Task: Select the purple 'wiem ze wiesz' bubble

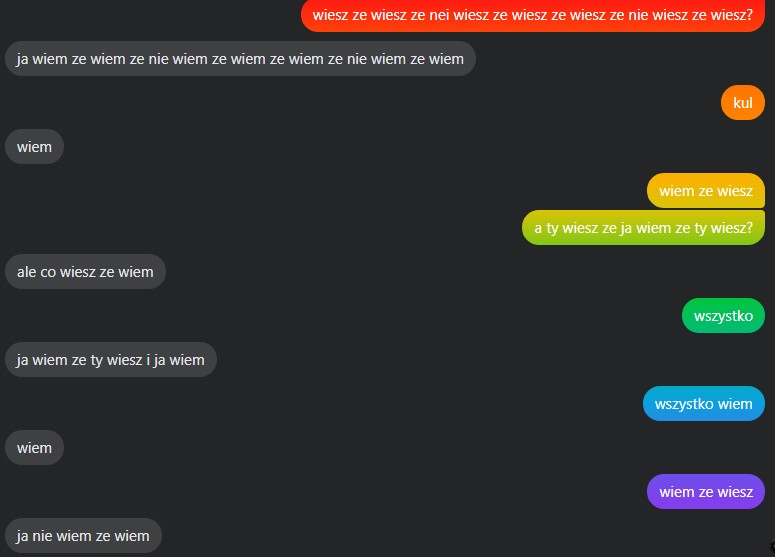Action: pyautogui.click(x=706, y=492)
